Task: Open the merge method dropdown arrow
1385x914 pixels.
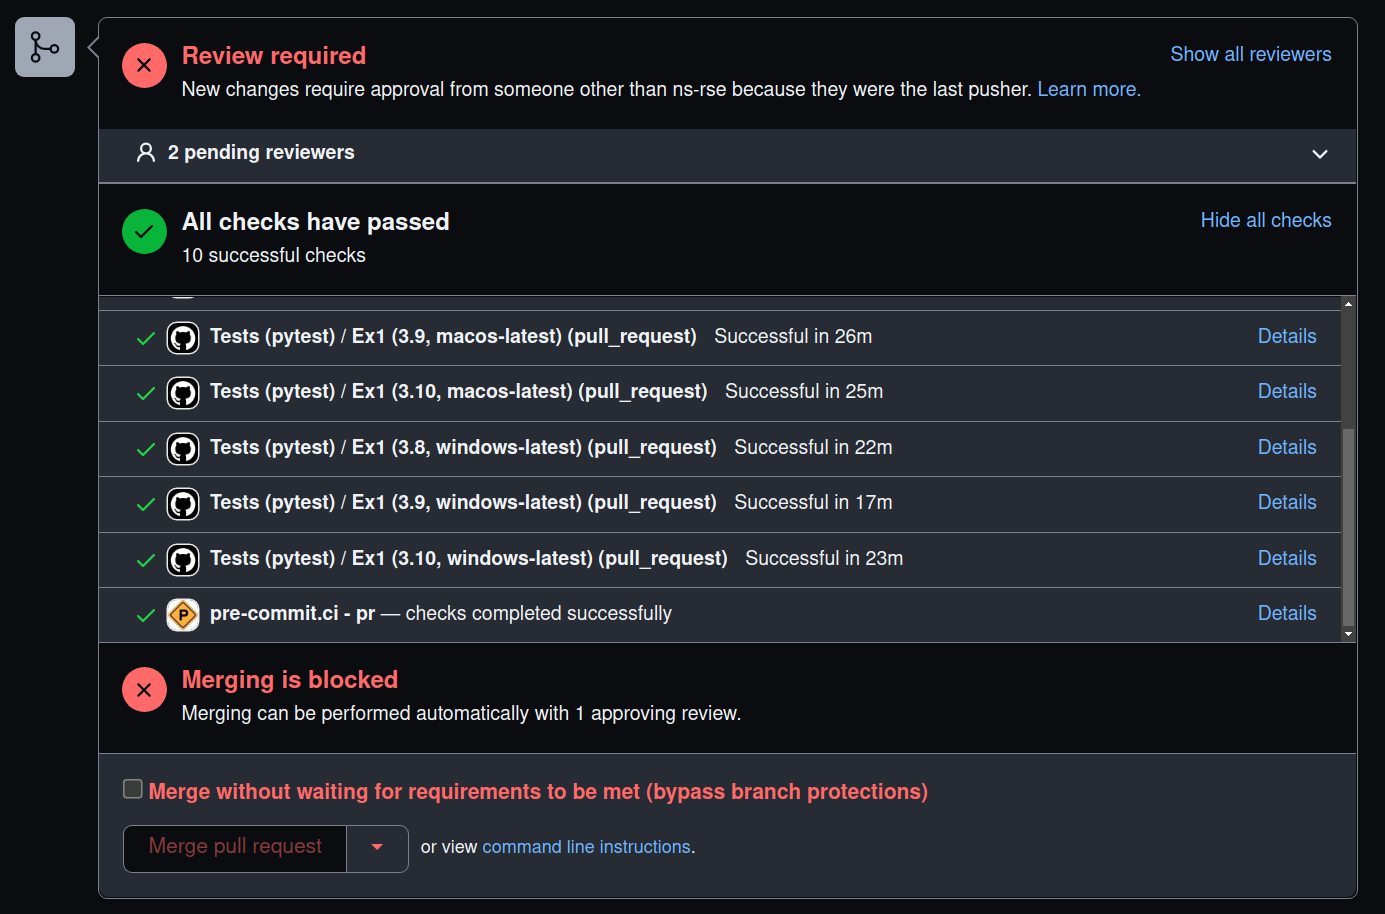Action: (377, 848)
